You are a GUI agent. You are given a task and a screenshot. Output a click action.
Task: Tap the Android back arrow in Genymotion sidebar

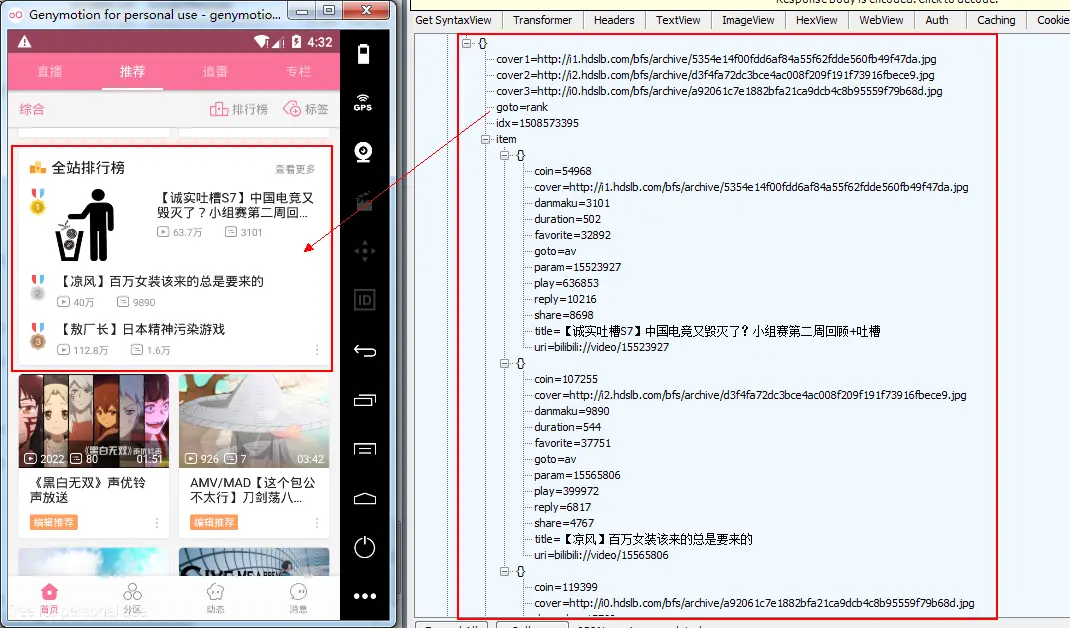click(364, 351)
